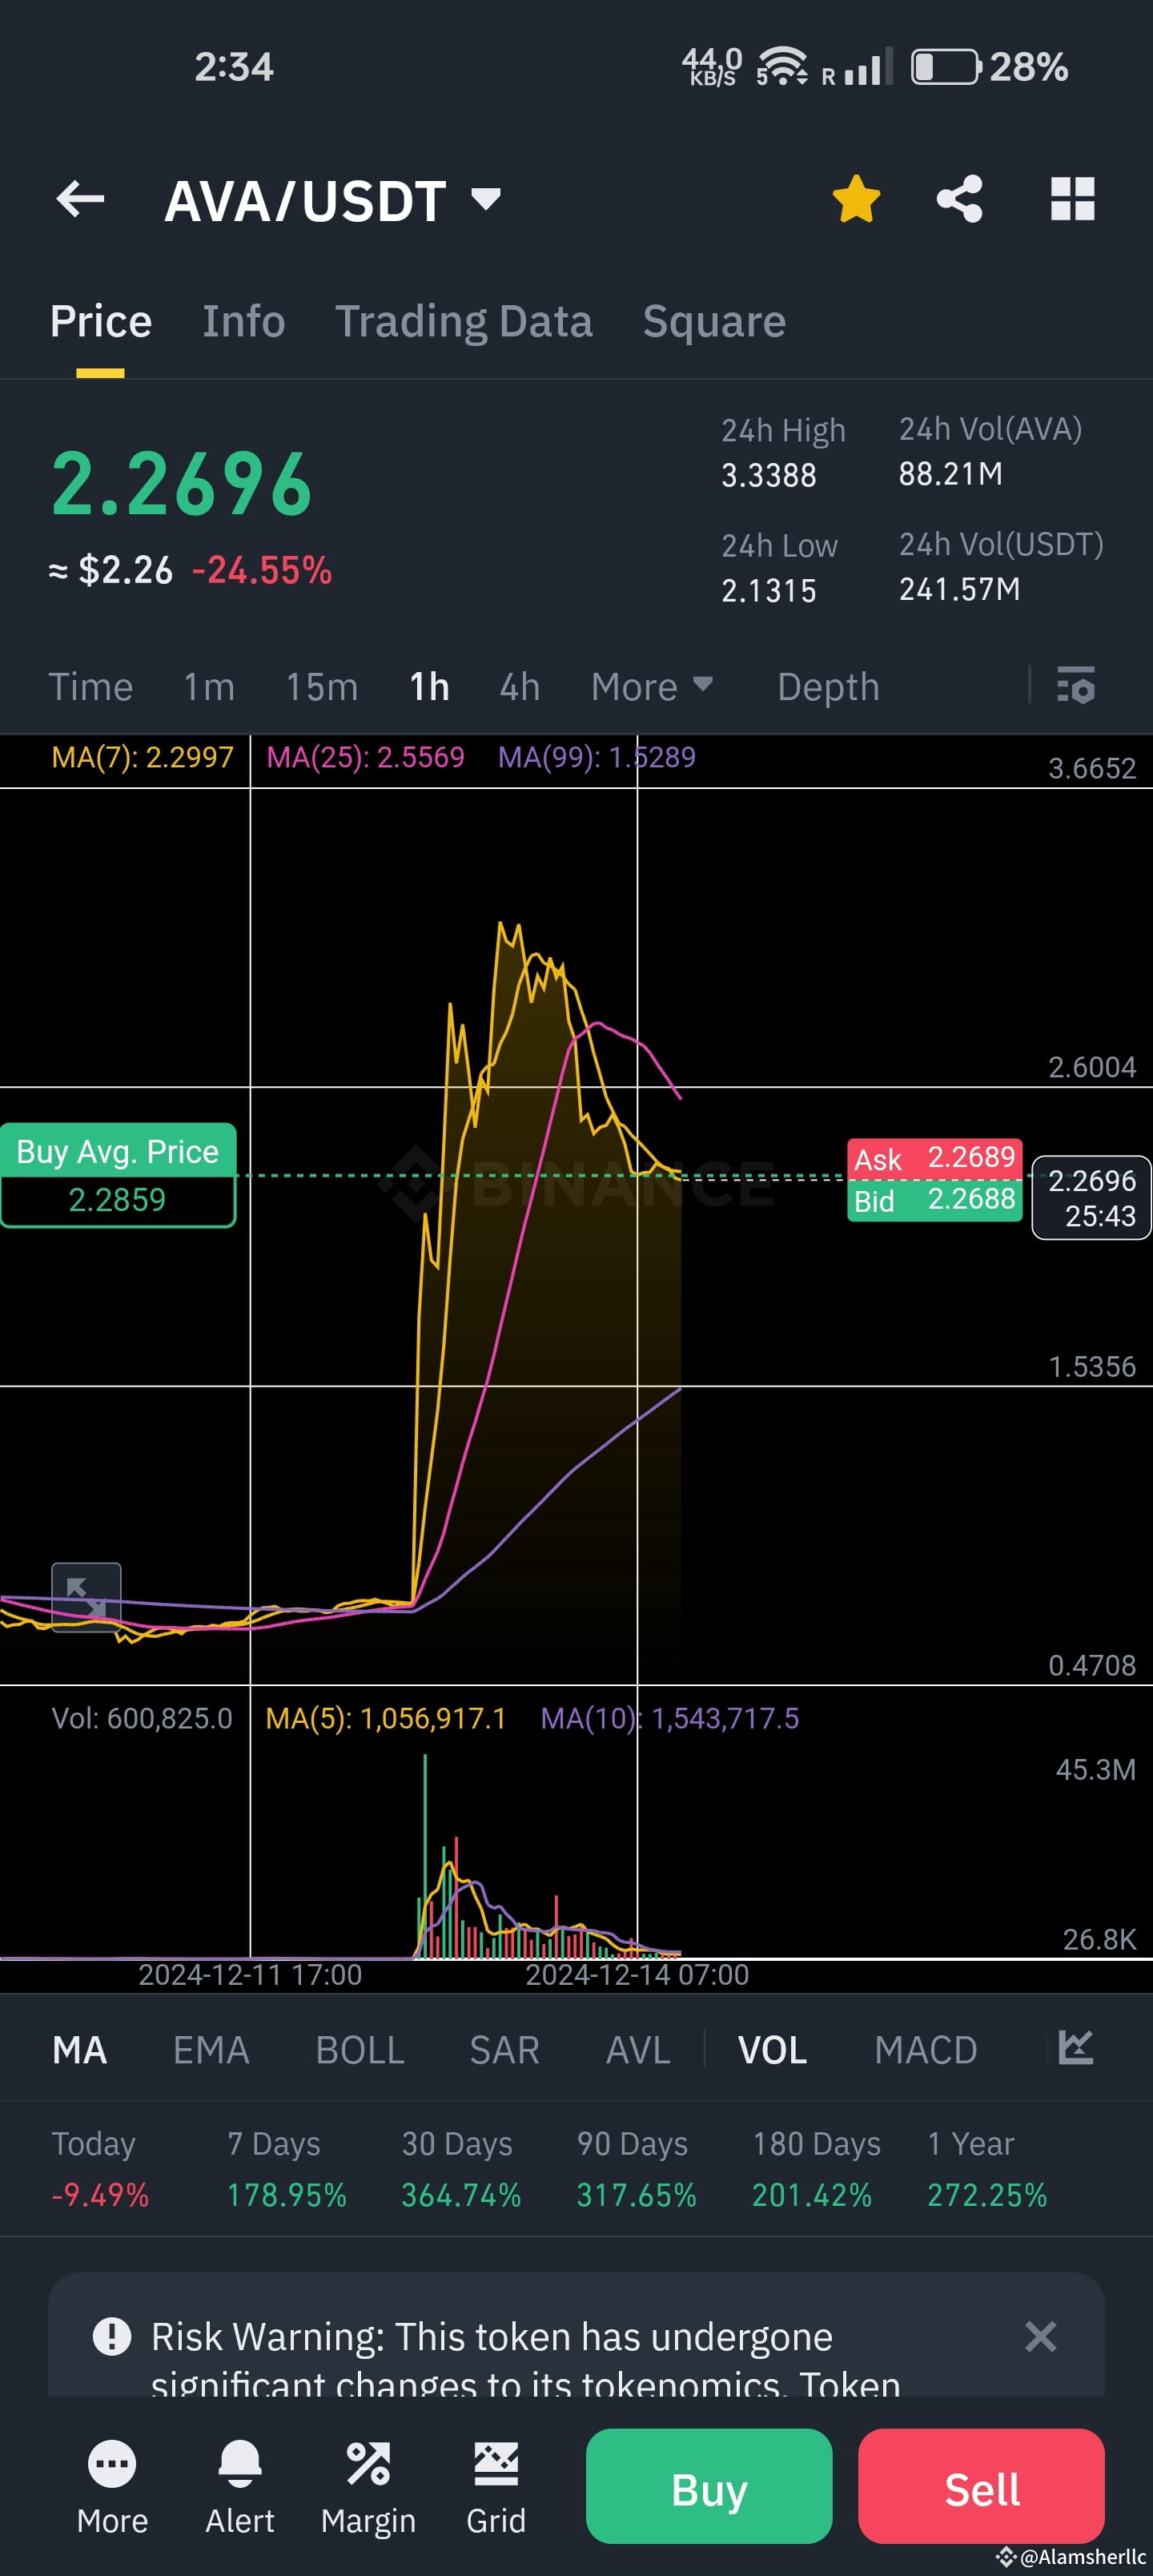Viewport: 1153px width, 2576px height.
Task: Open the indicator chart settings icon
Action: (1076, 2048)
